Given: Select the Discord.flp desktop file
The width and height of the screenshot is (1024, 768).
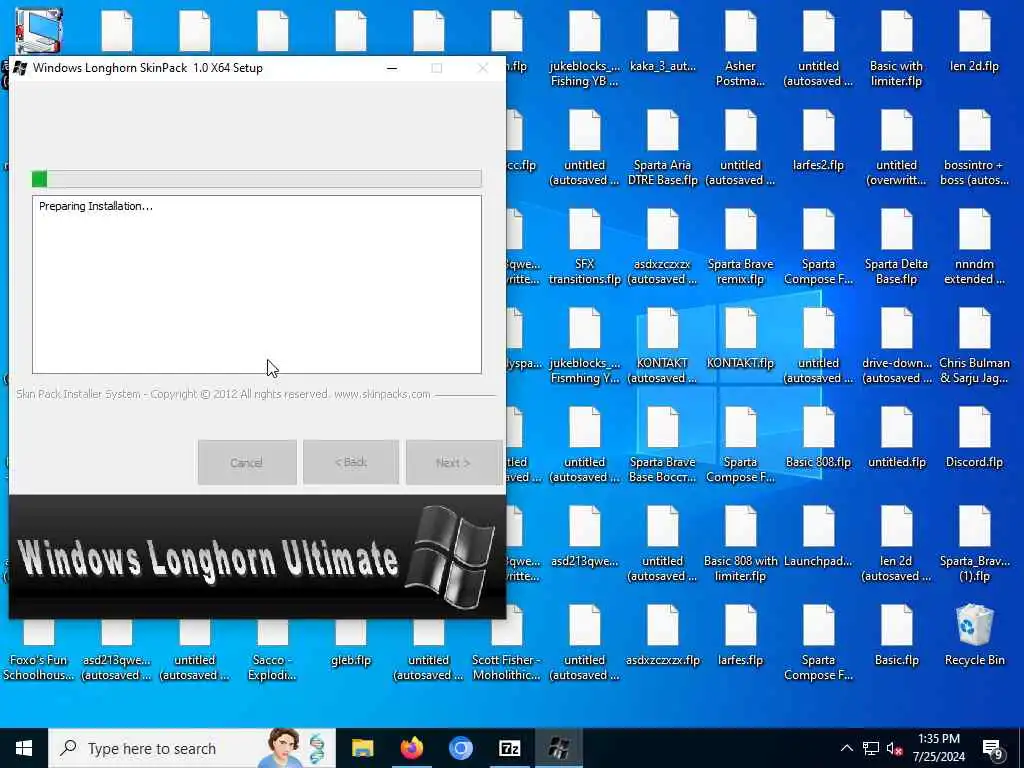Looking at the screenshot, I should (x=974, y=438).
